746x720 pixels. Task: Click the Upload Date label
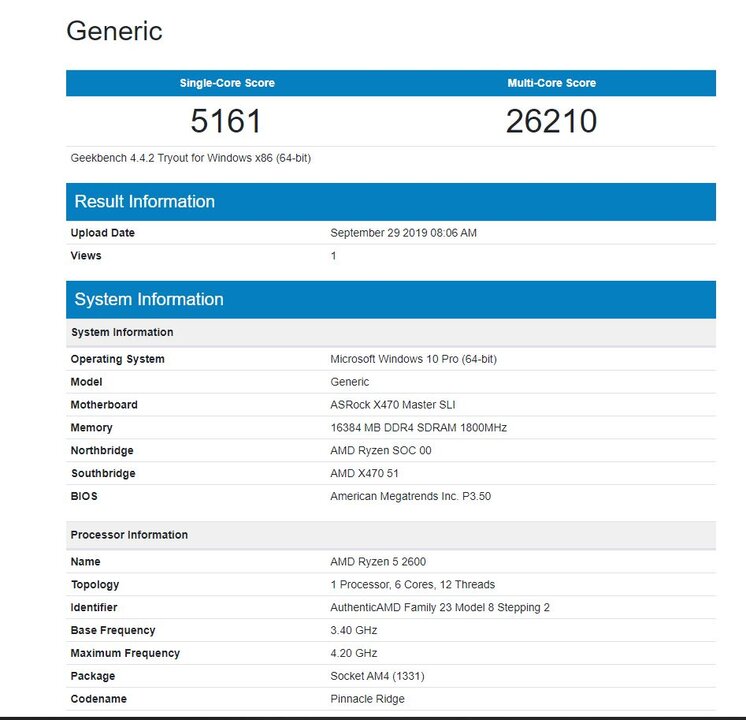pos(103,233)
